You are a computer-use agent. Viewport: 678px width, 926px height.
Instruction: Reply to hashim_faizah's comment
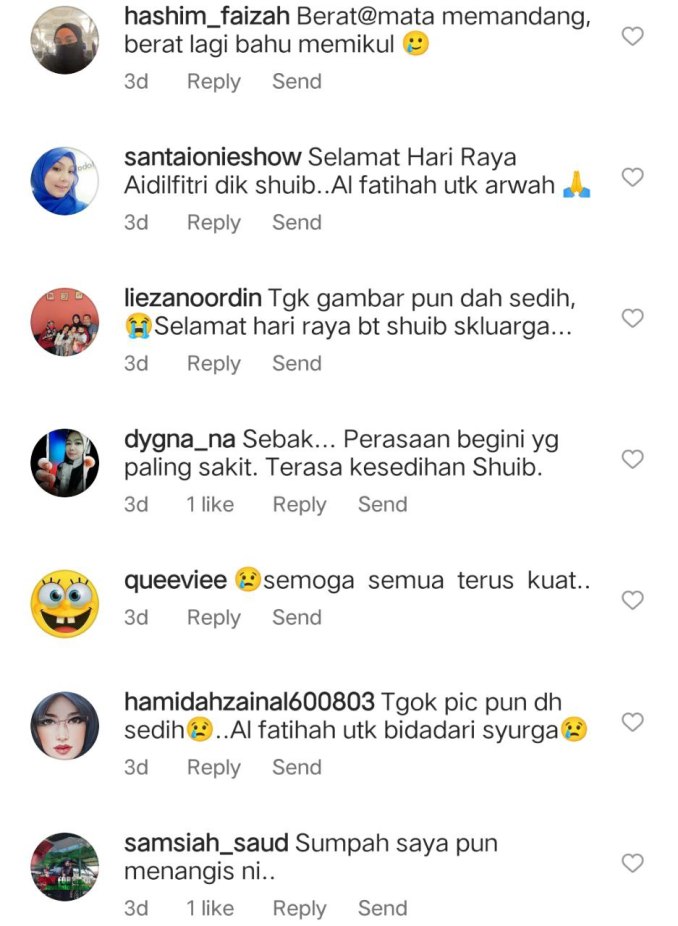coord(214,81)
